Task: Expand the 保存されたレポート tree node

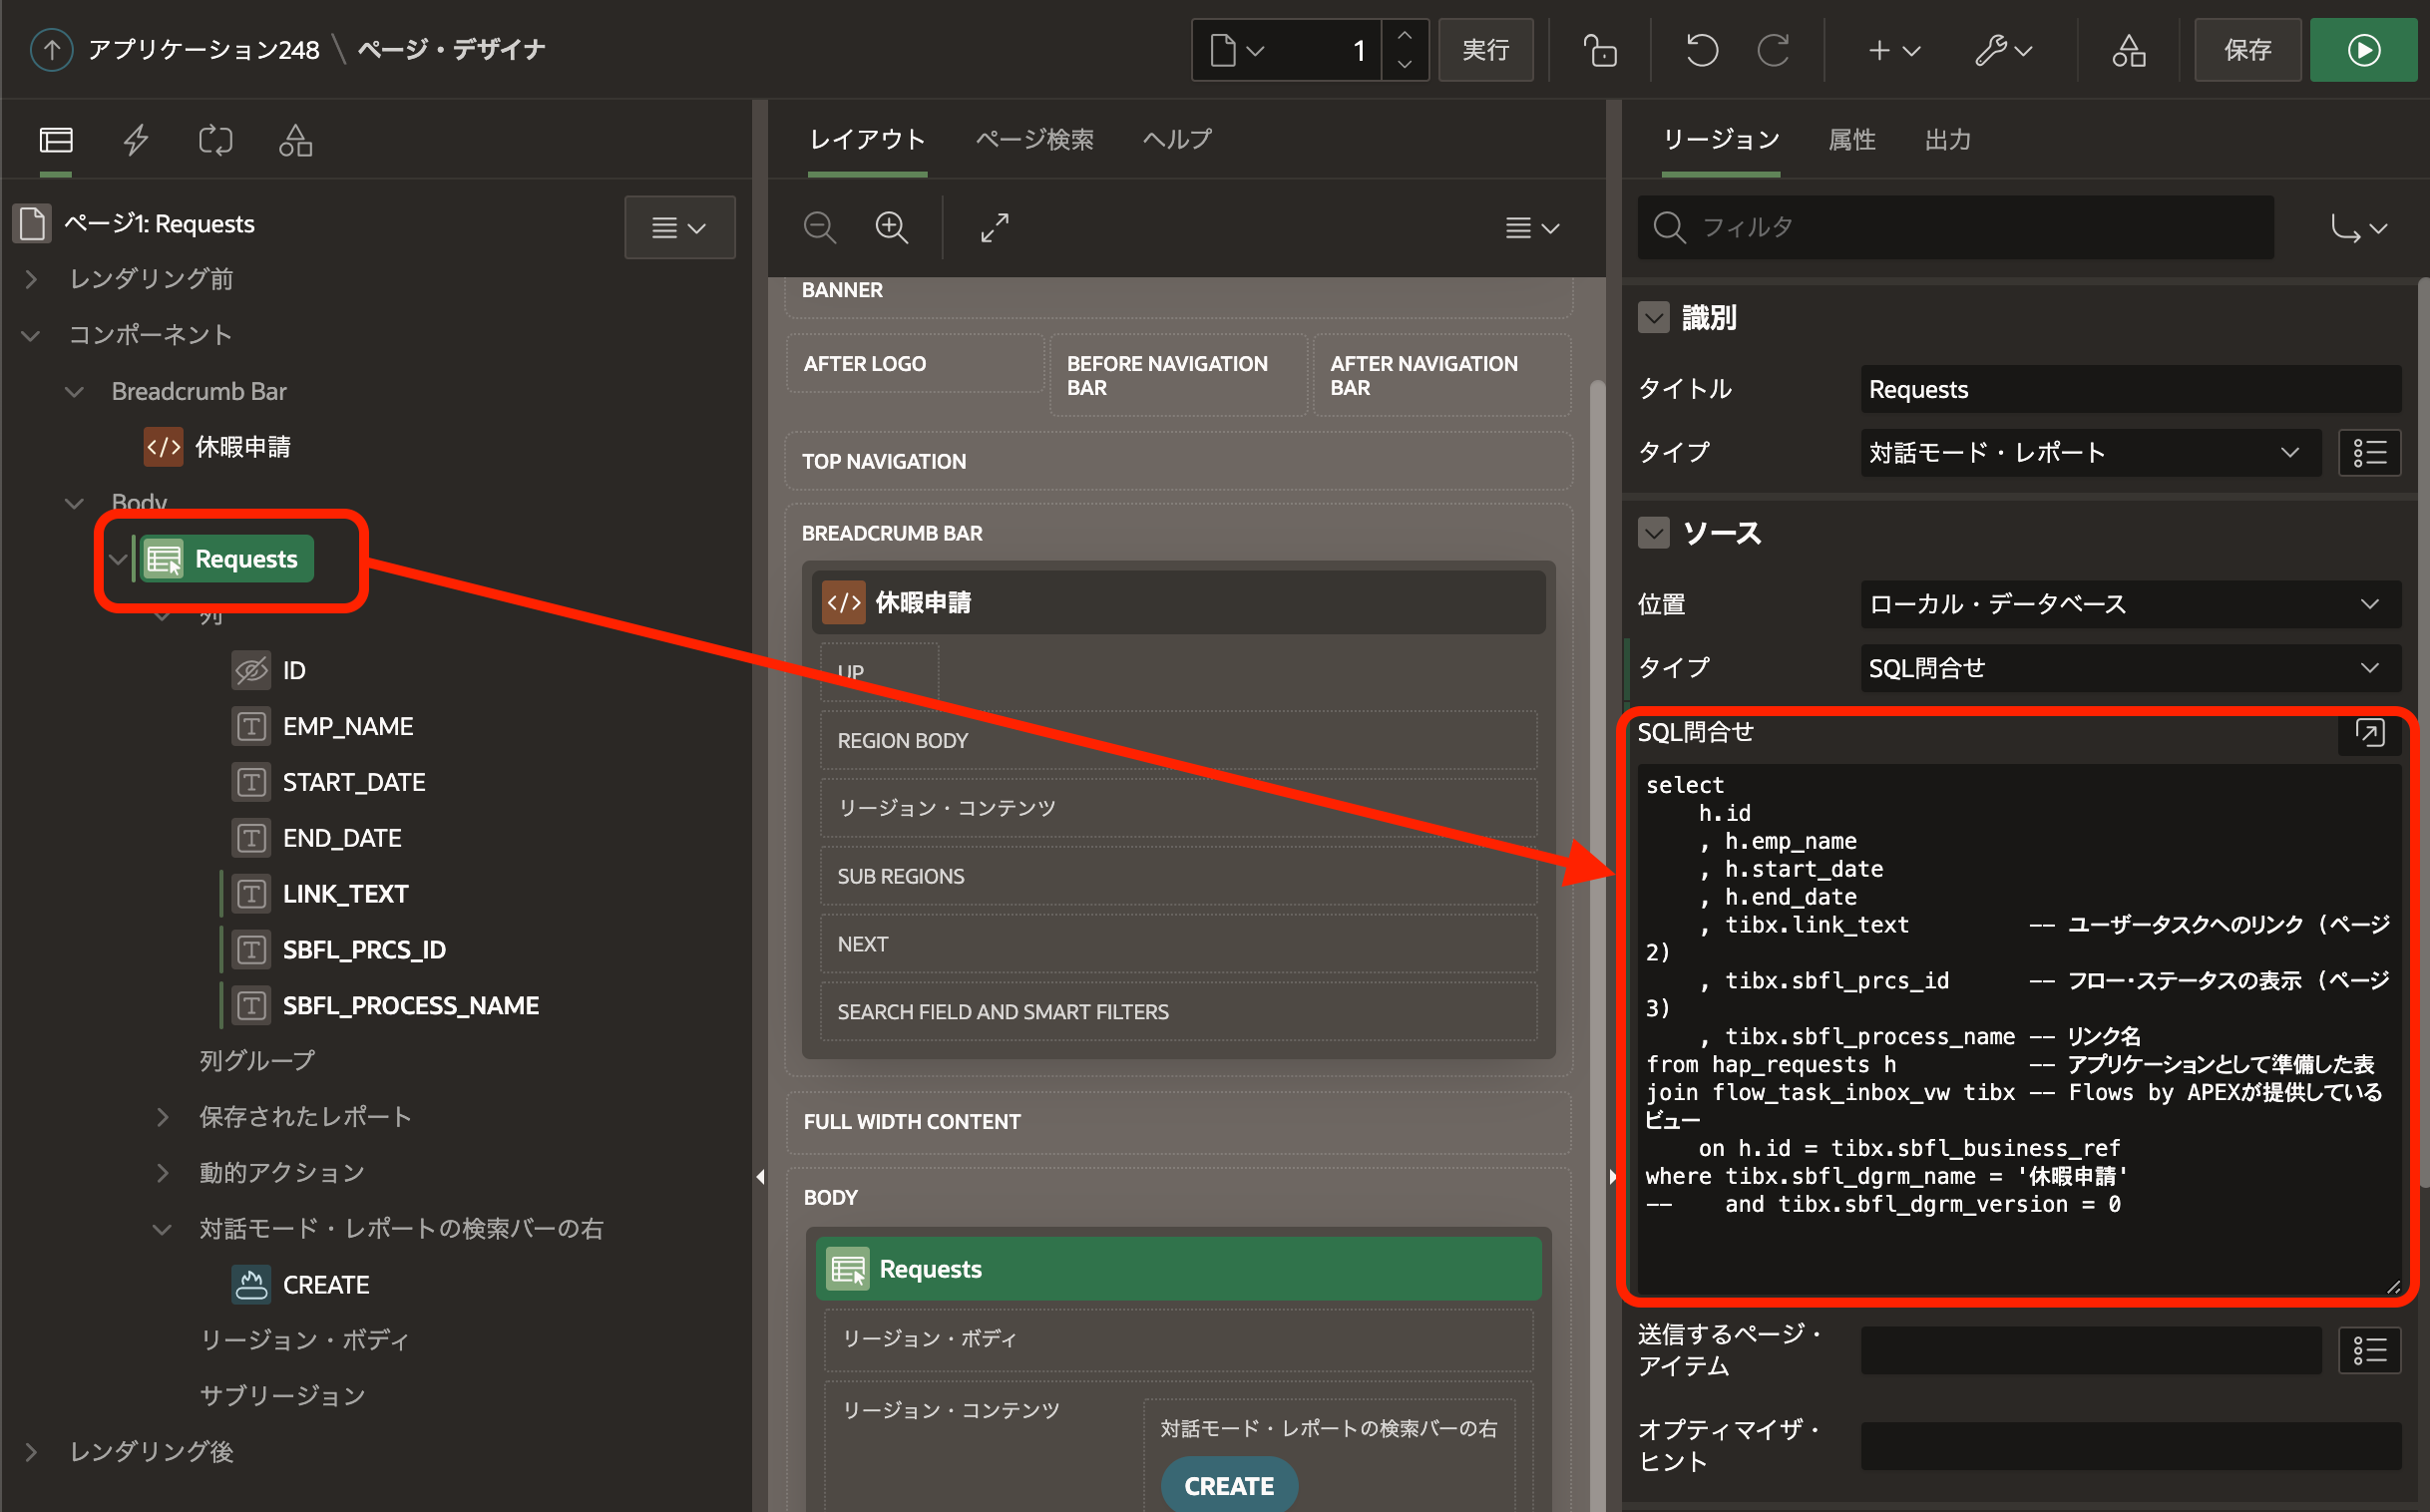Action: (163, 1117)
